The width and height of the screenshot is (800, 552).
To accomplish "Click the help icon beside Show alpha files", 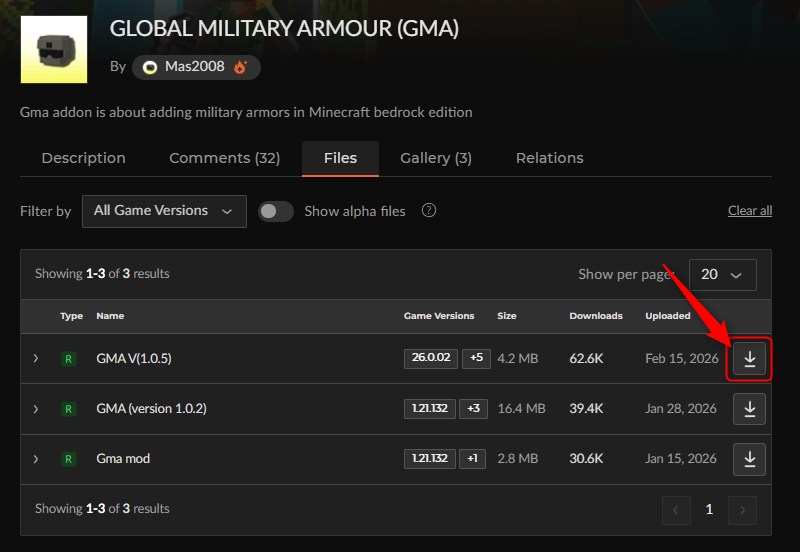I will tap(429, 210).
